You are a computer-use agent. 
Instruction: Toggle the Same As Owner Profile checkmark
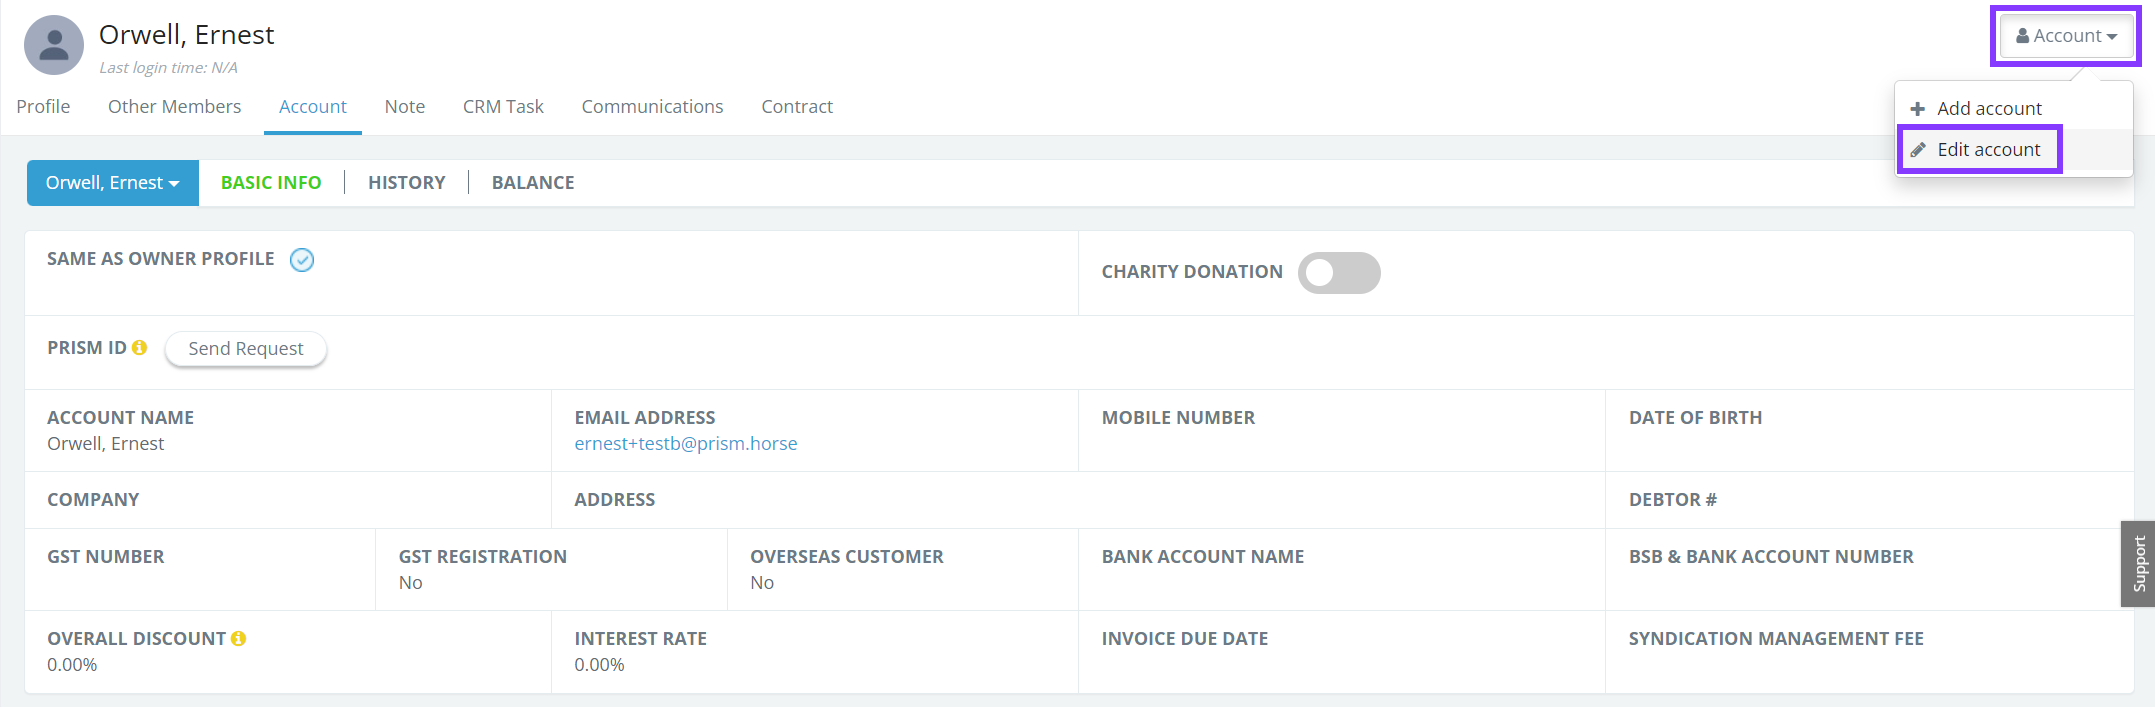pyautogui.click(x=302, y=260)
